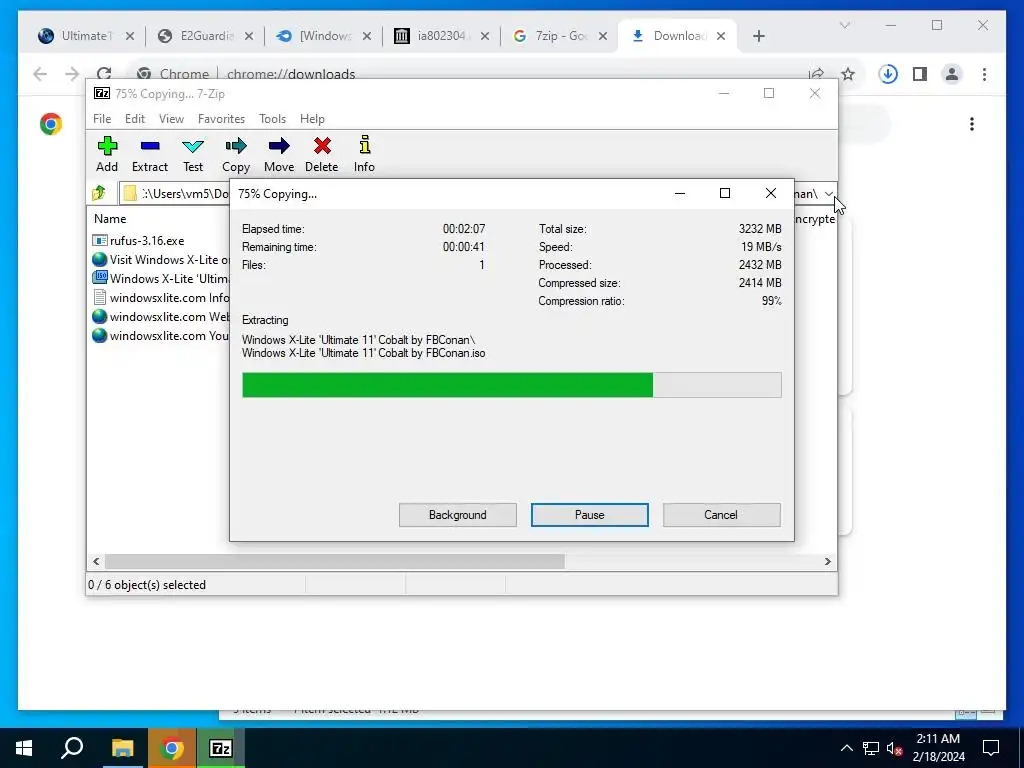The height and width of the screenshot is (768, 1024).
Task: Minimize the copying progress dialog
Action: click(x=680, y=193)
